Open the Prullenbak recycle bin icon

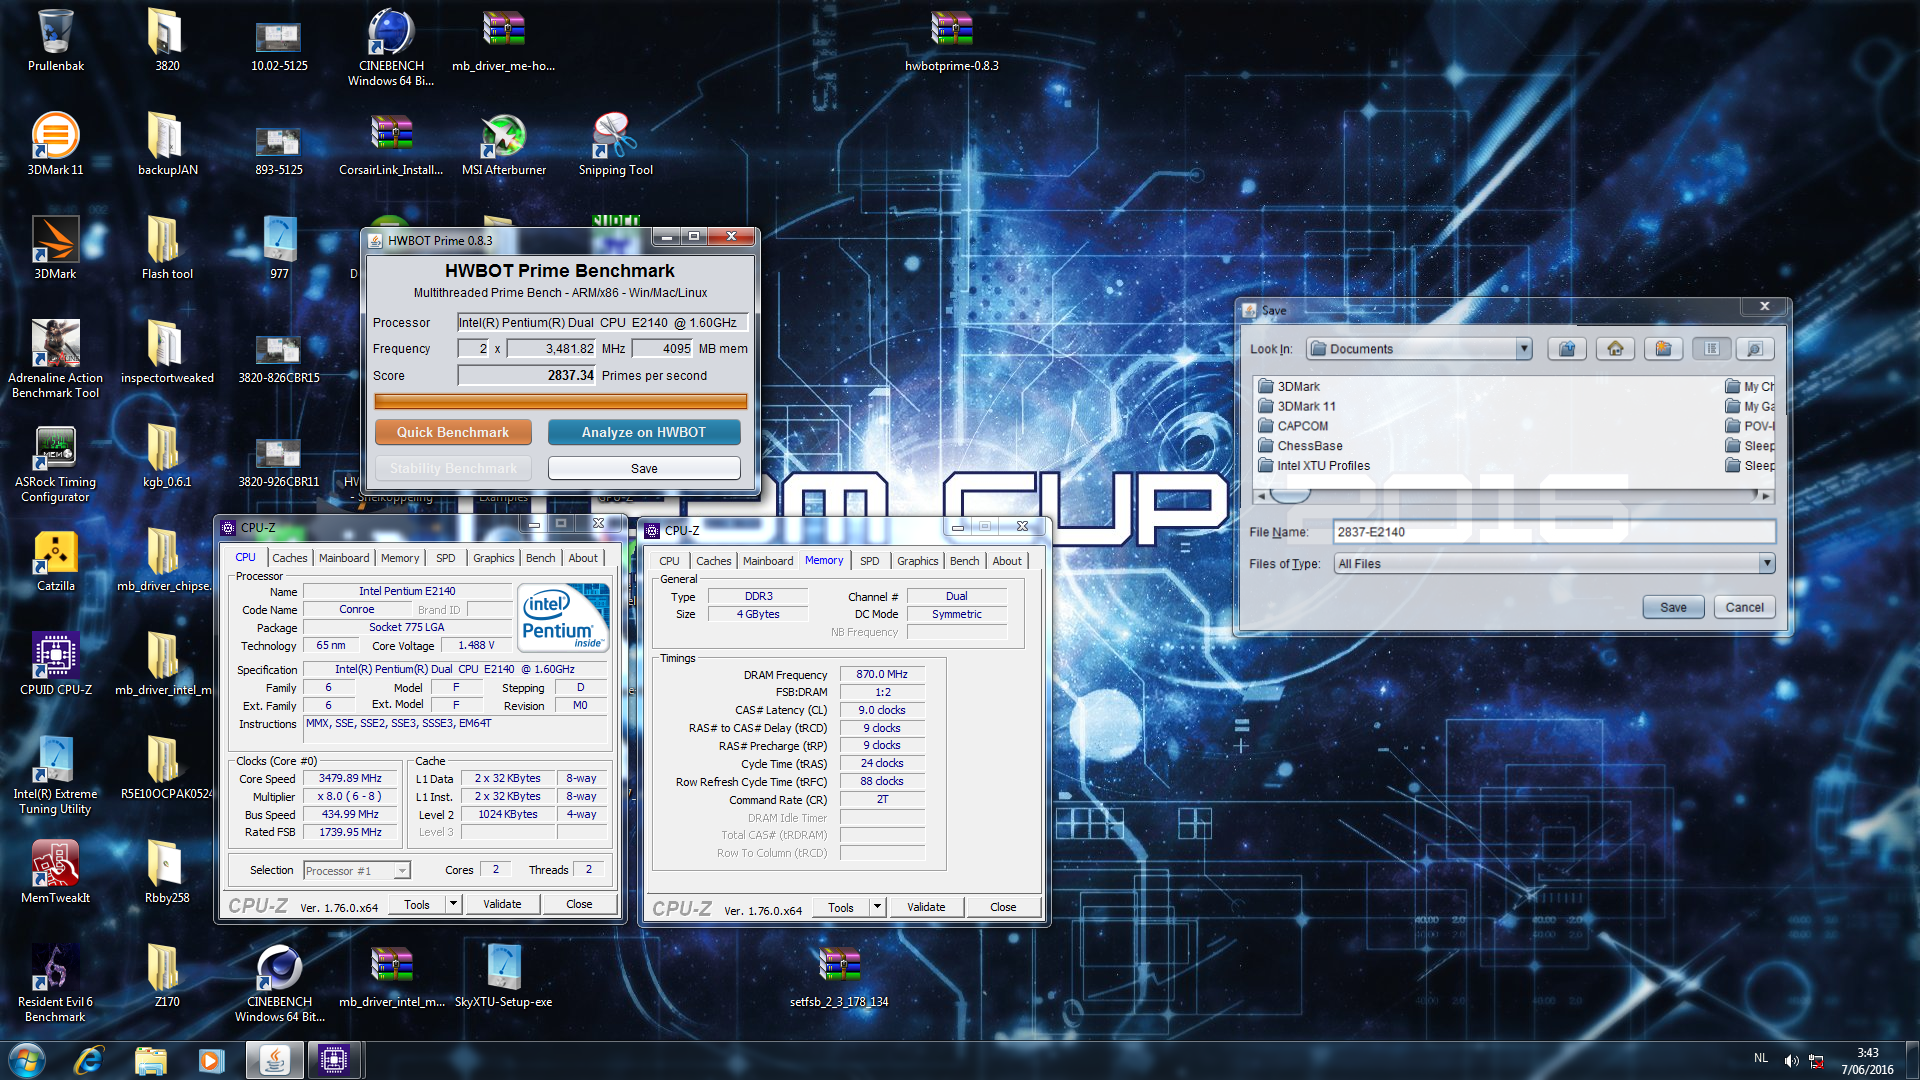[x=56, y=41]
